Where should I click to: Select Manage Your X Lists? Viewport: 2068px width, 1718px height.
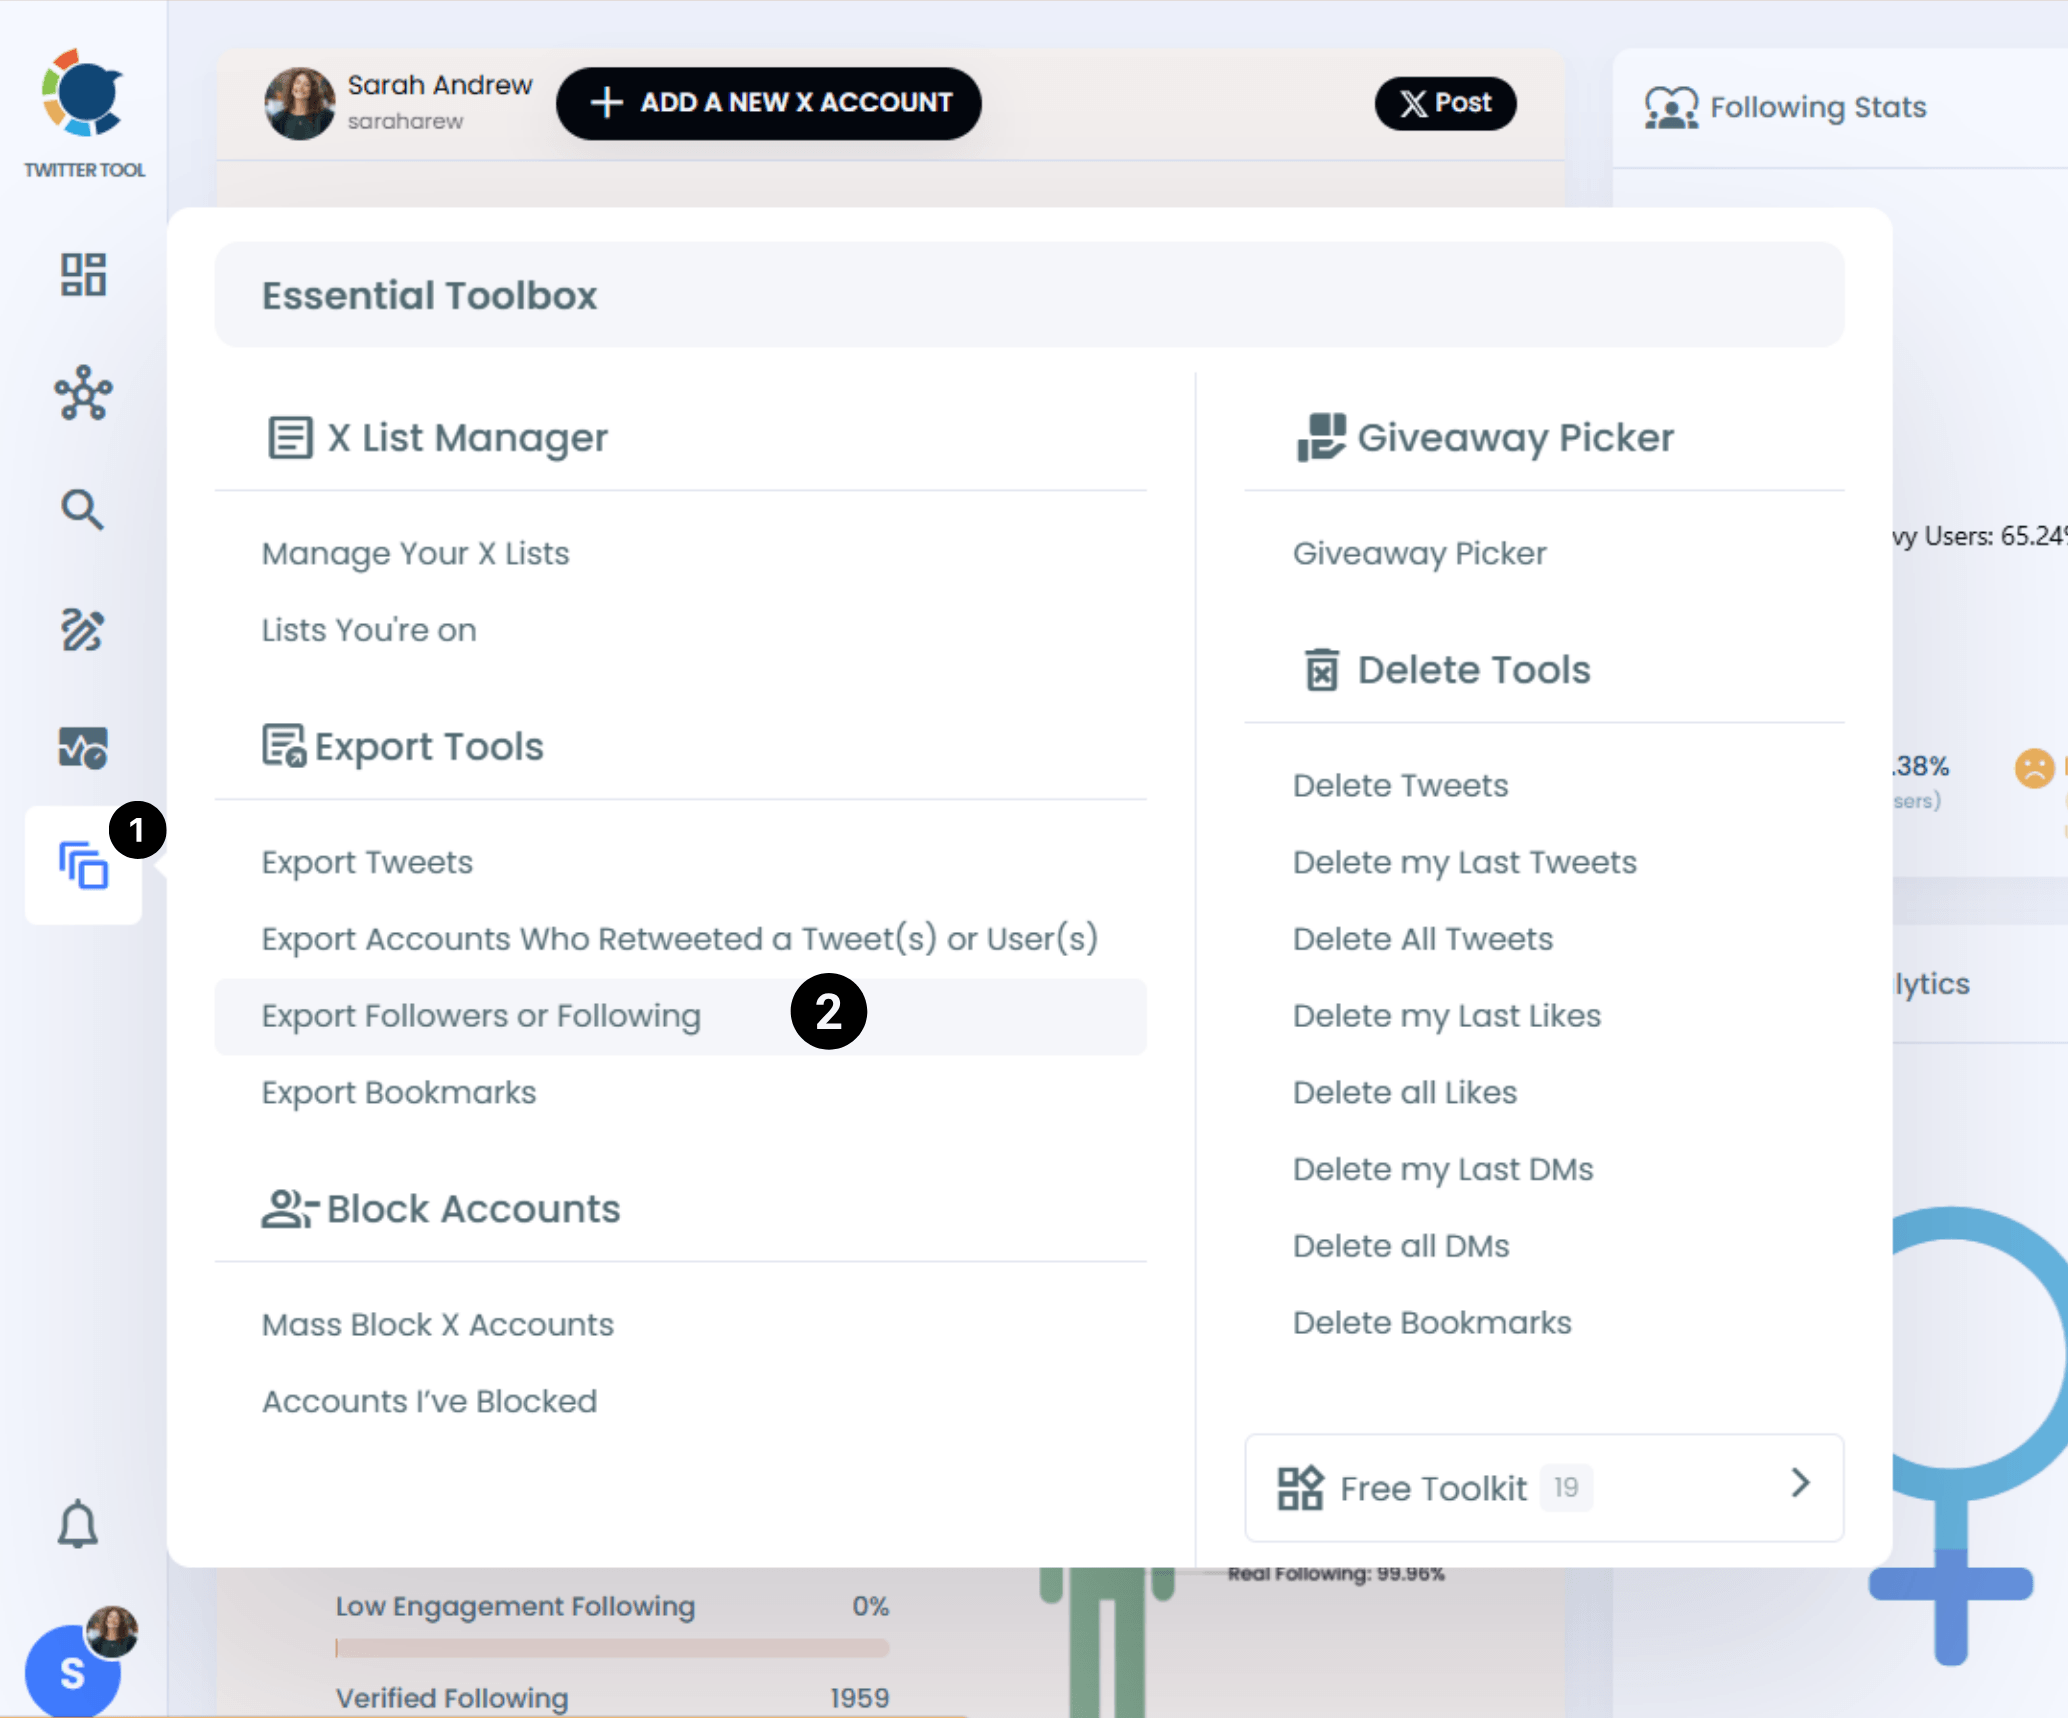(415, 553)
